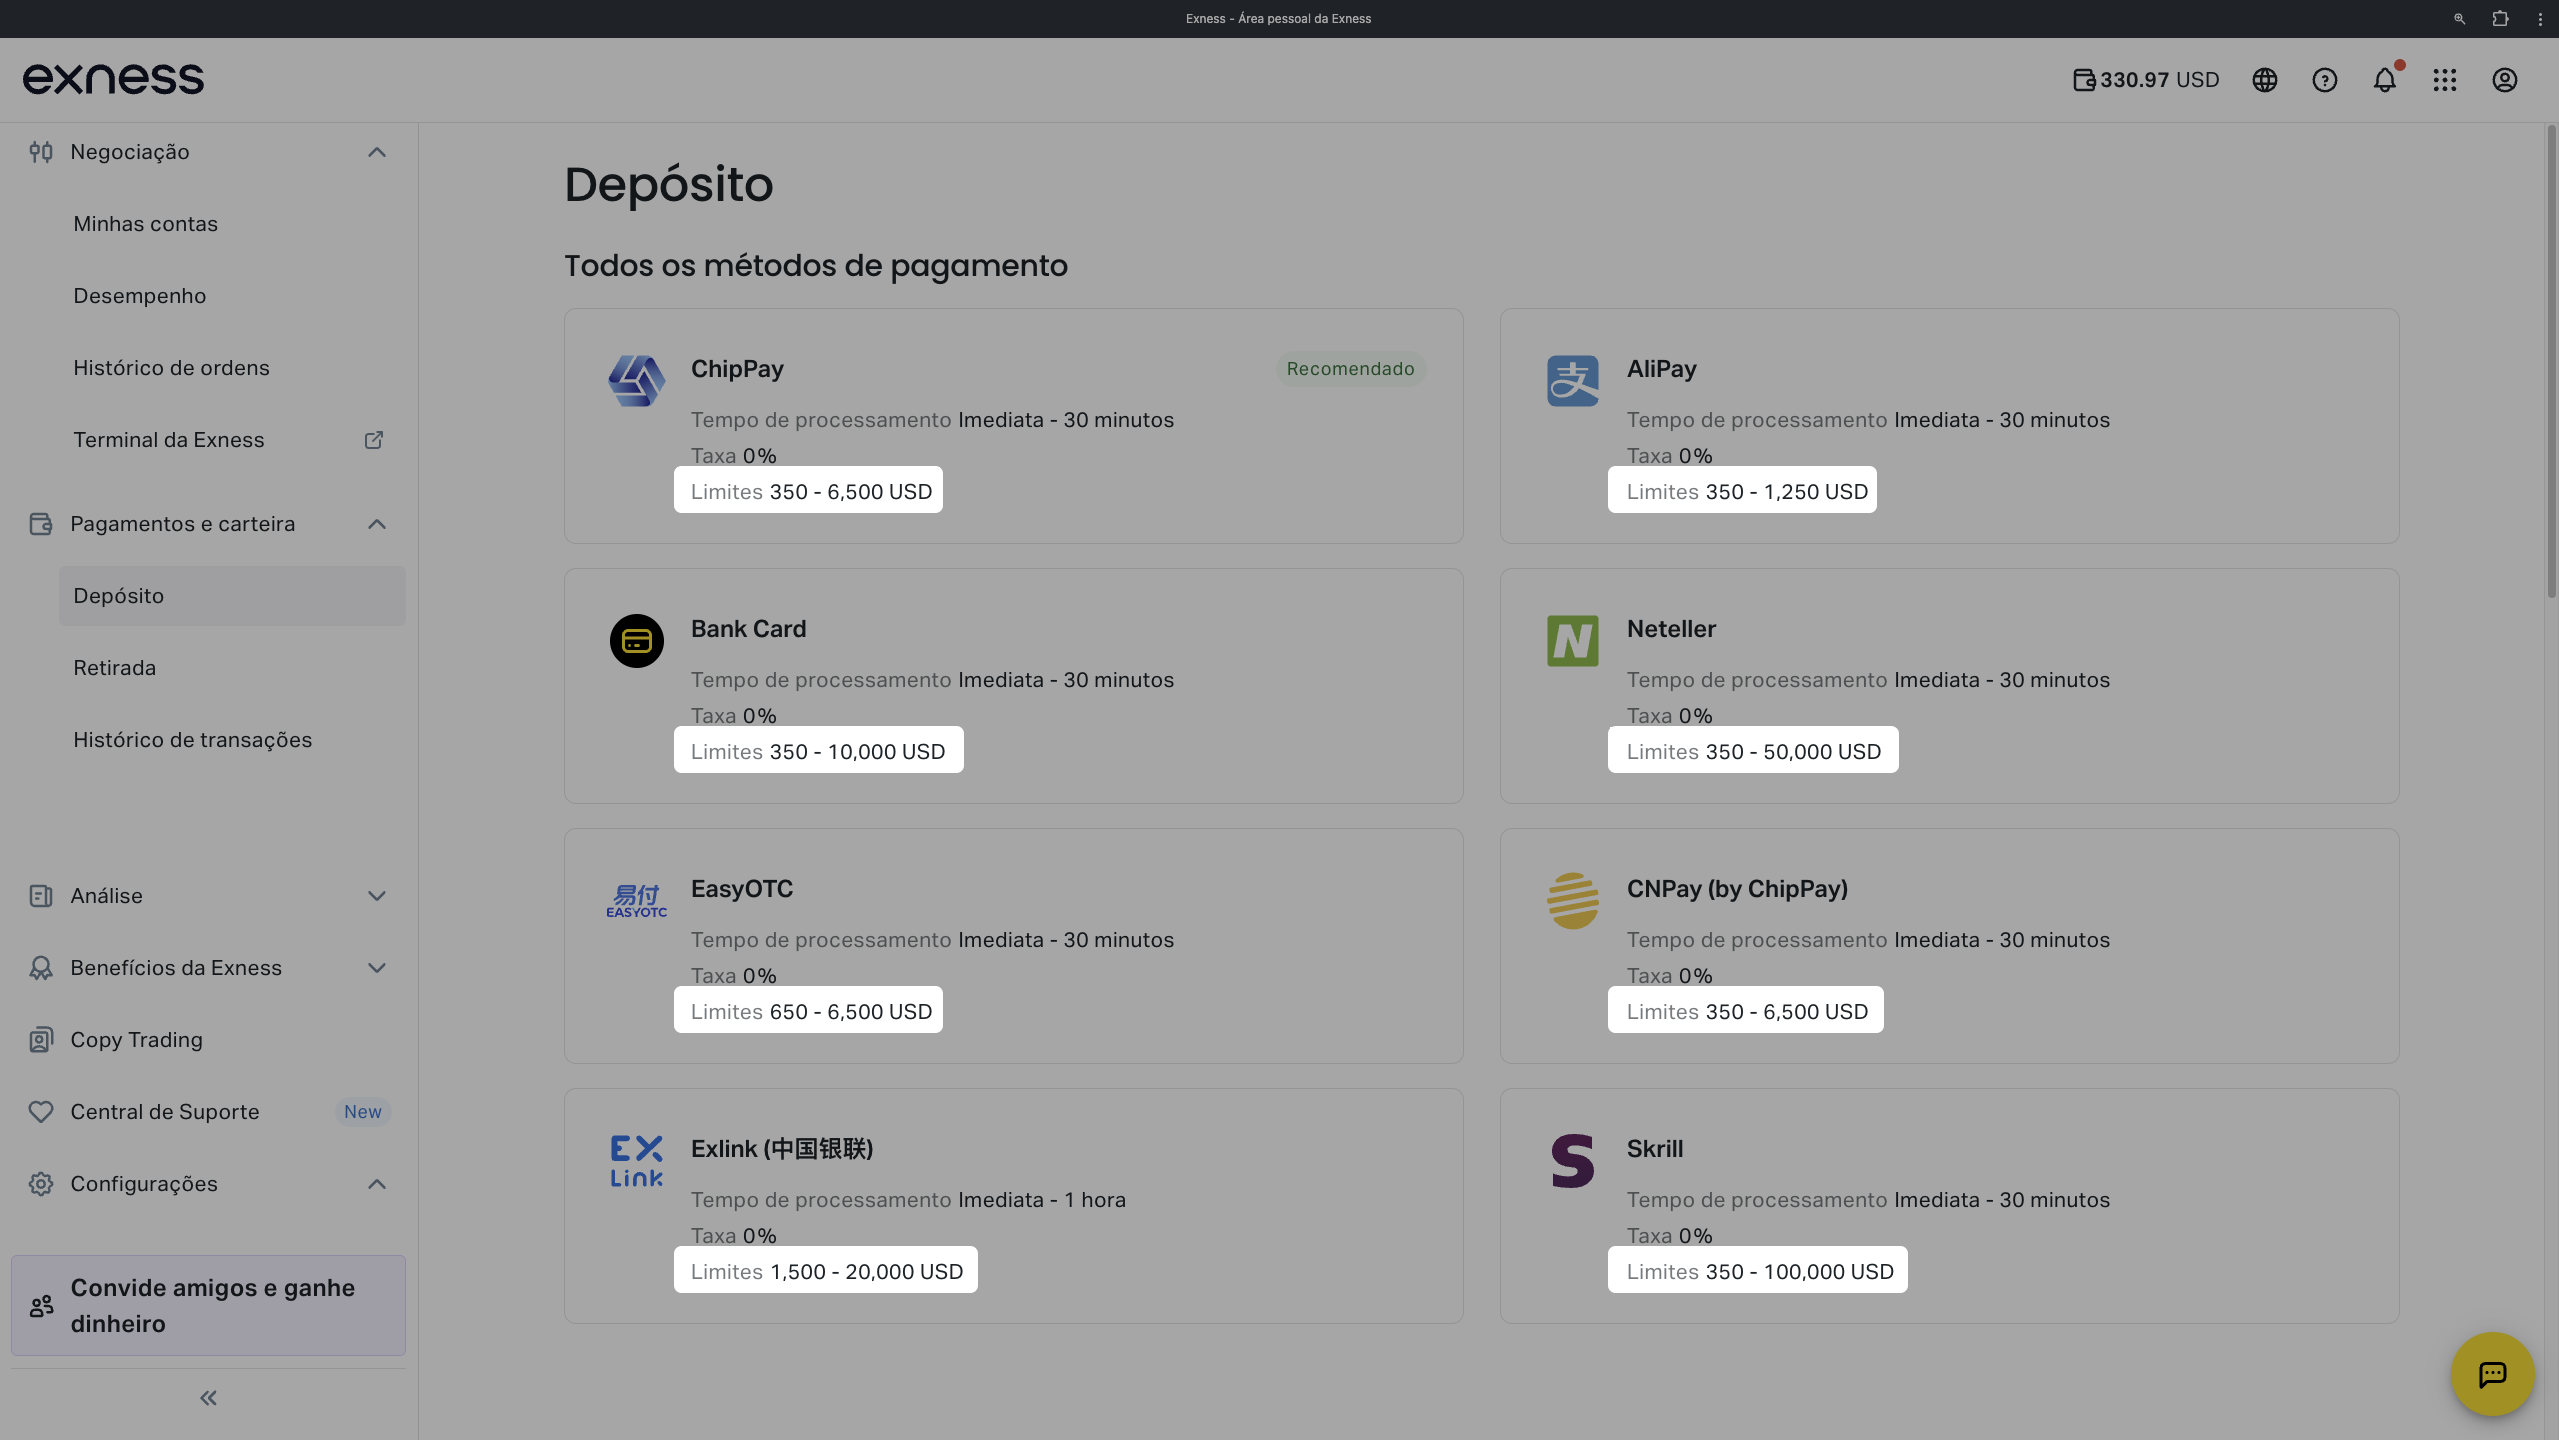Click Bank Card limits 350 - 10,000 USD

[818, 750]
